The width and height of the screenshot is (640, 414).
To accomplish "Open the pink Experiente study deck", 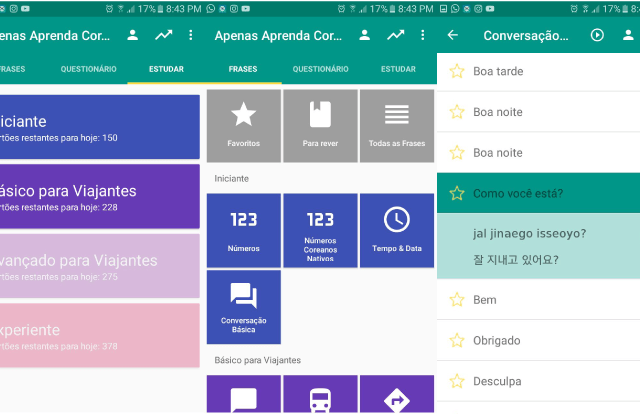I will click(x=100, y=336).
